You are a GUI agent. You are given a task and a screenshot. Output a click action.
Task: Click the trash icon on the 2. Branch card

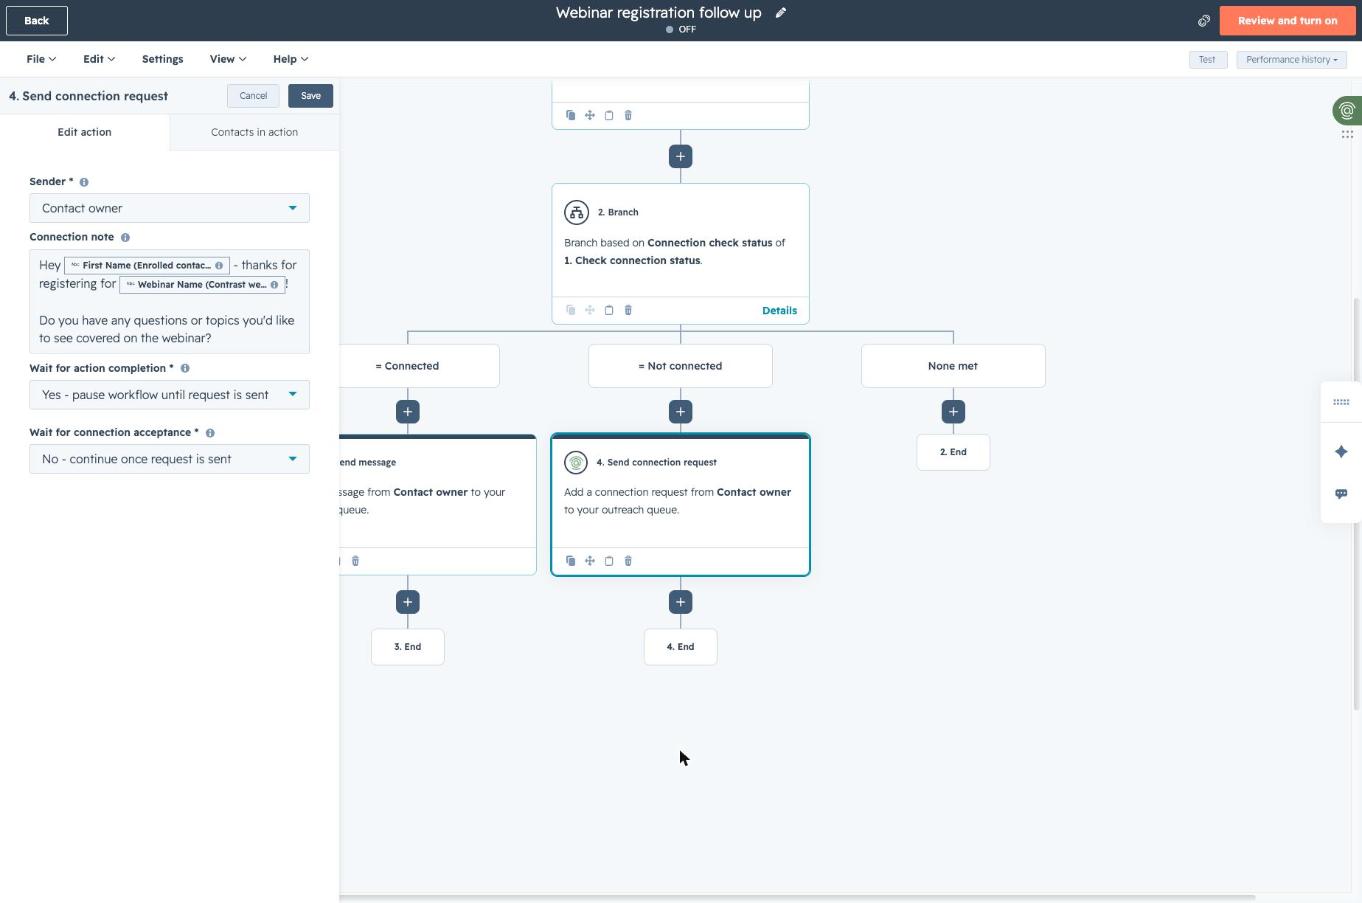coord(628,310)
